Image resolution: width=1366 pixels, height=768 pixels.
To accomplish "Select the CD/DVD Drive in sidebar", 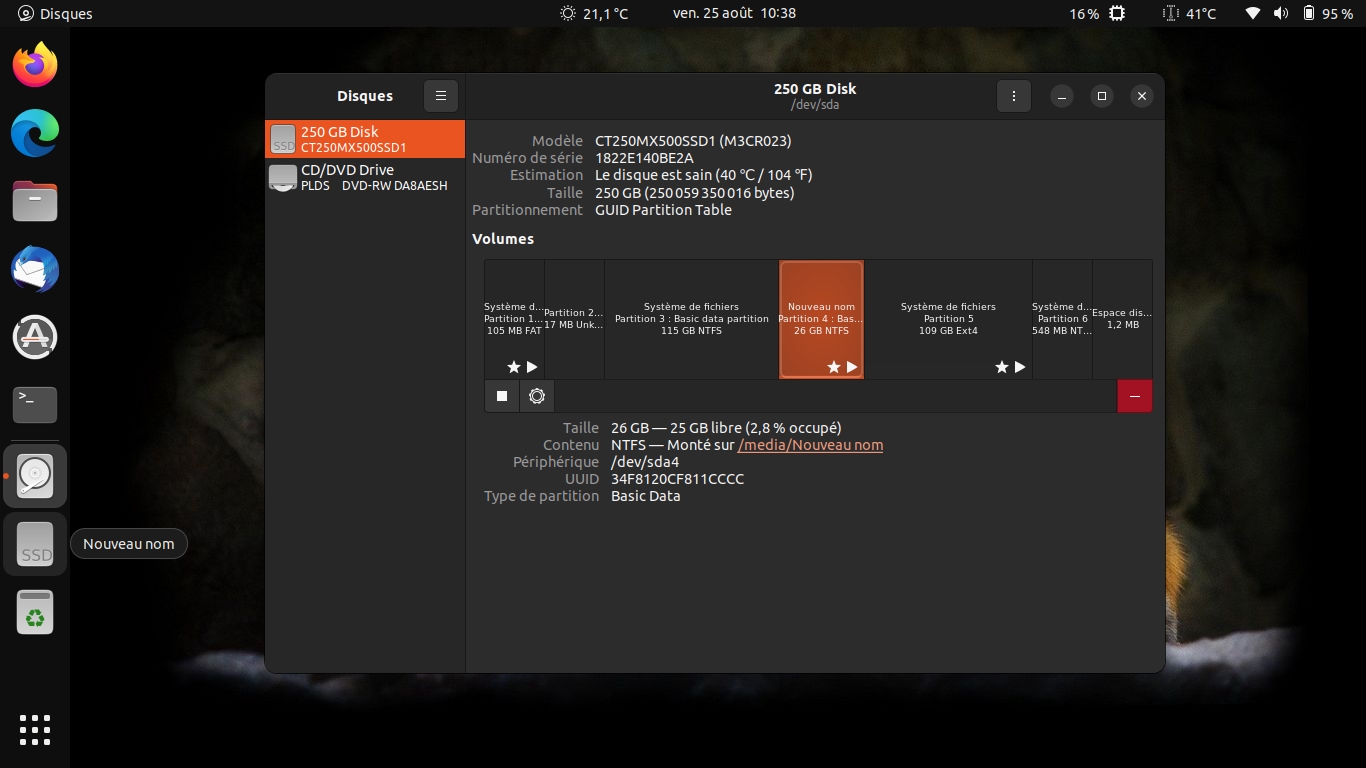I will coord(365,177).
